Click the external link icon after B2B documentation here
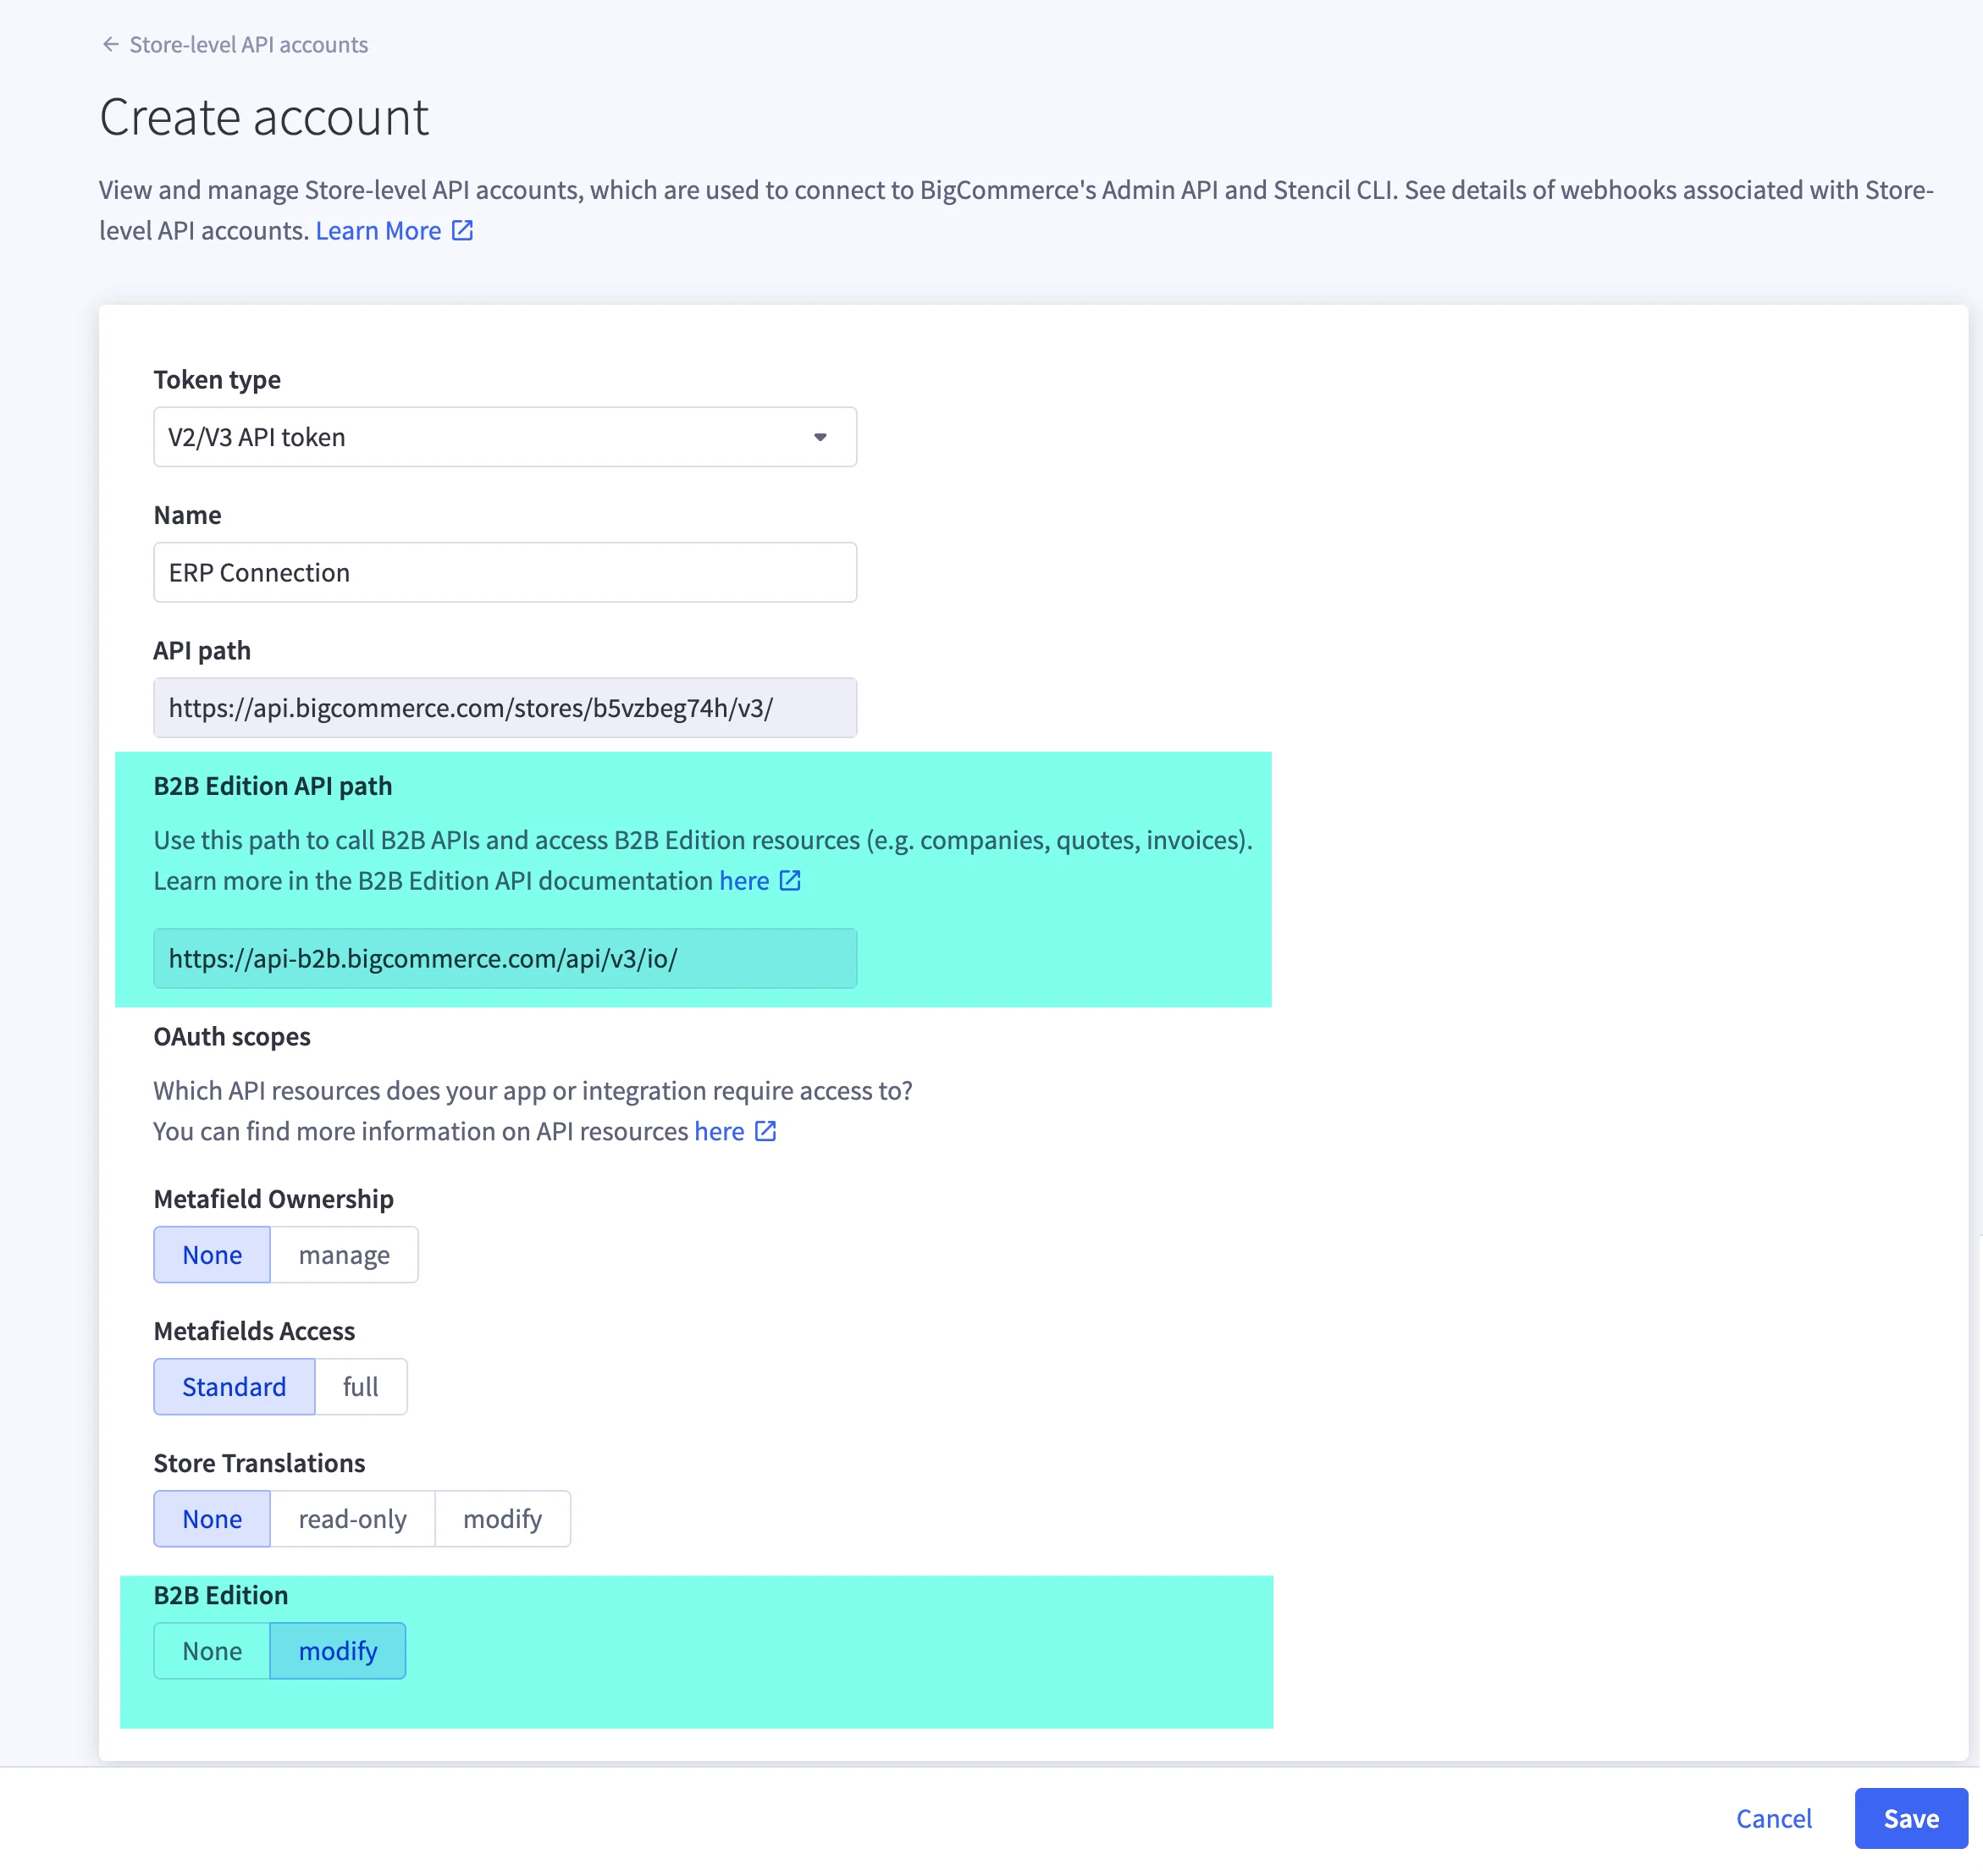This screenshot has width=1983, height=1876. pyautogui.click(x=790, y=881)
